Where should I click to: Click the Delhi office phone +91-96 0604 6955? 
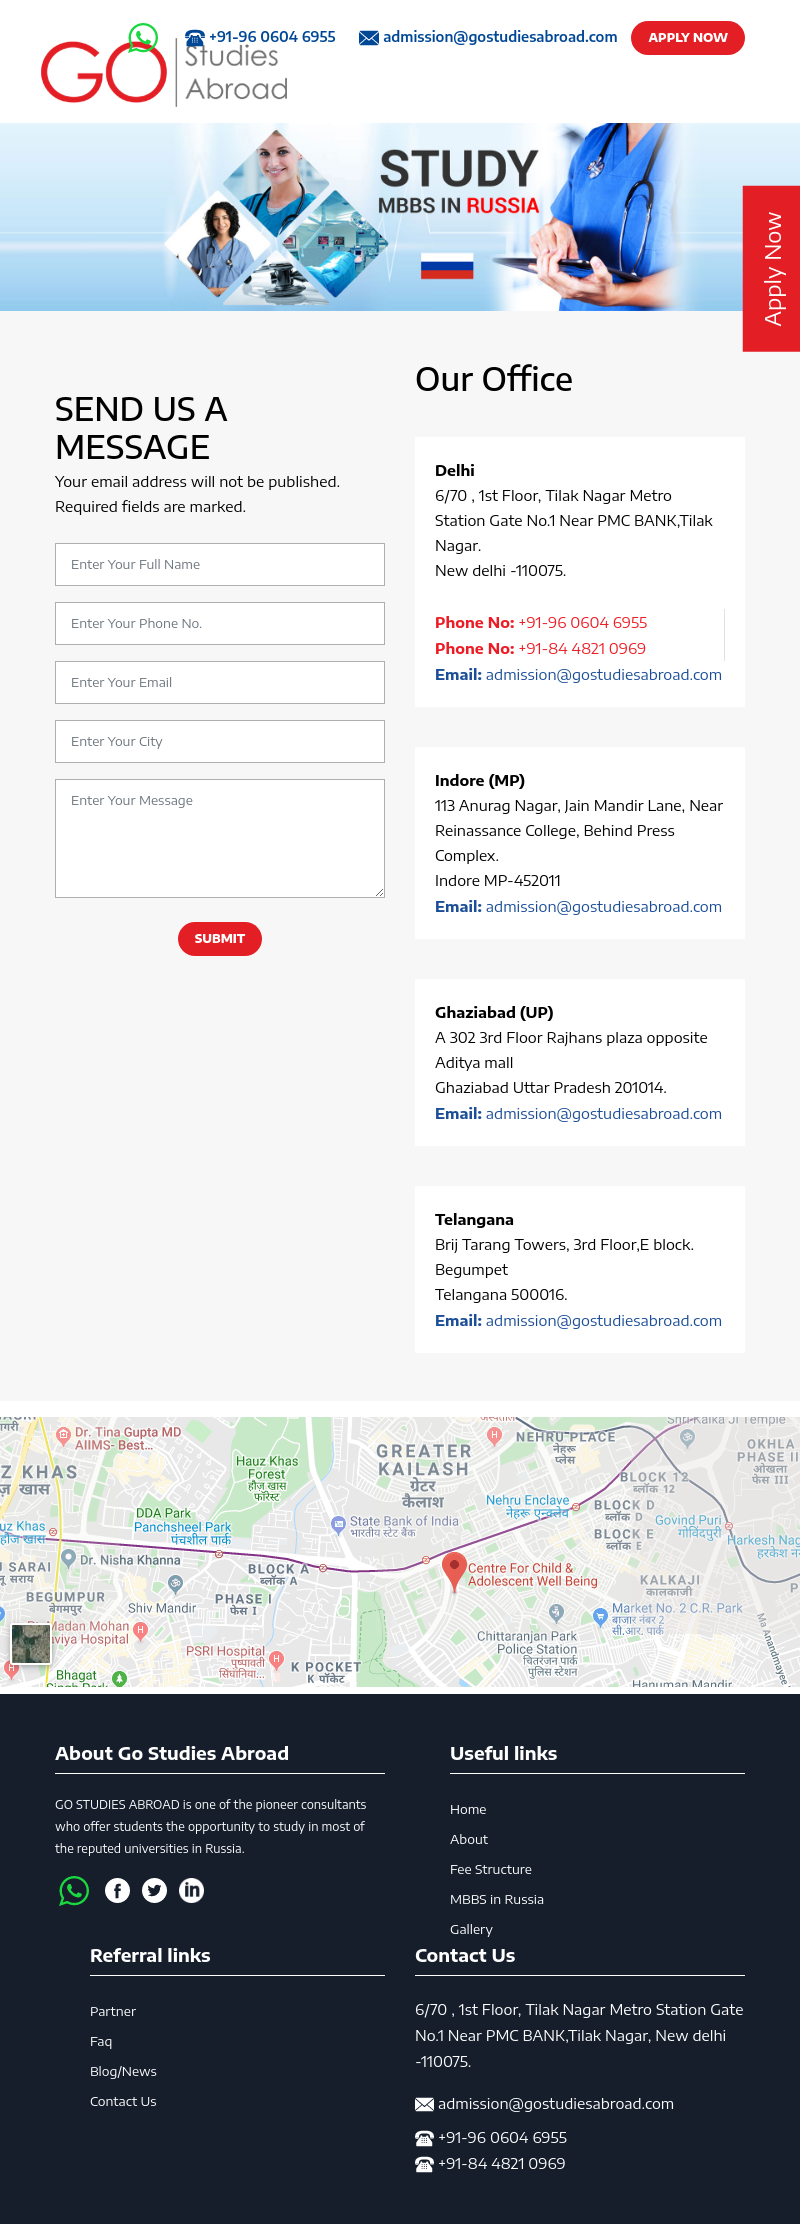tap(583, 623)
